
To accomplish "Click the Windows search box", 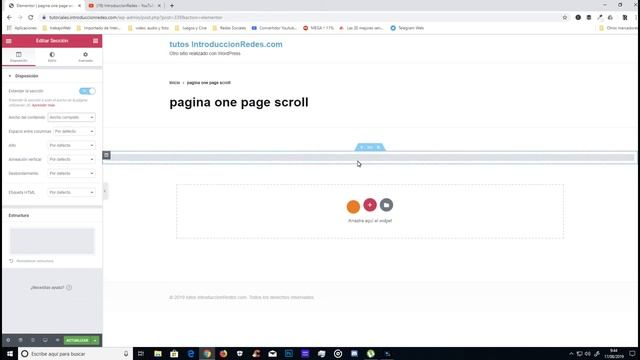I will coord(75,354).
